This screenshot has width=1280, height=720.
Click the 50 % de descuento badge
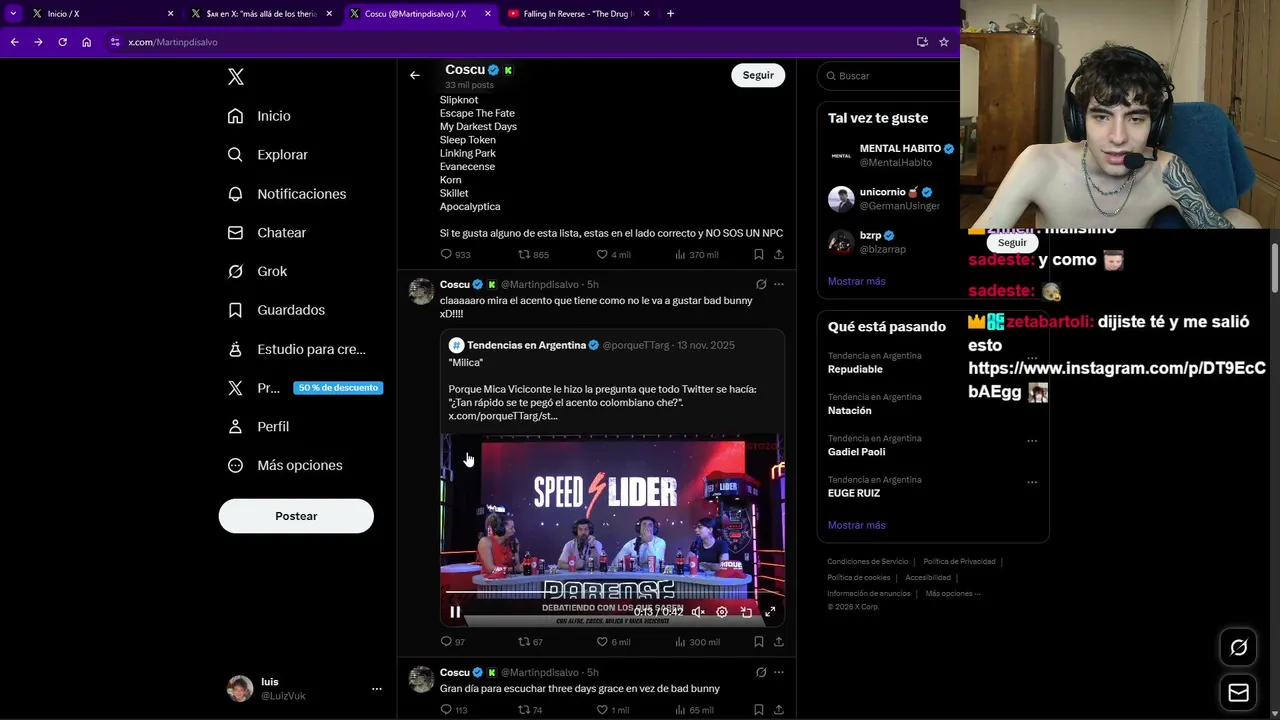point(338,388)
